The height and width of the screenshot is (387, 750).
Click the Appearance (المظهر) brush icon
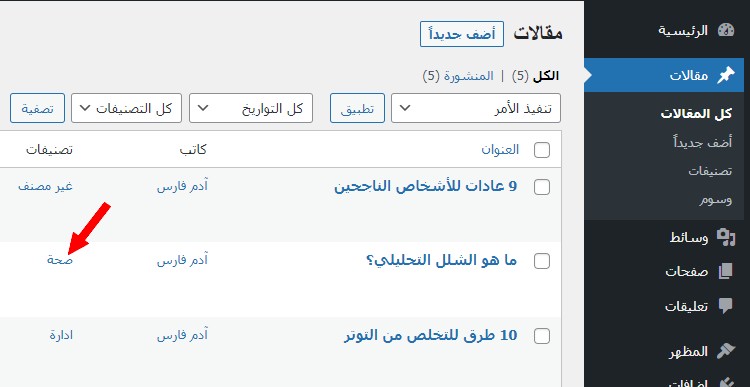pyautogui.click(x=726, y=352)
